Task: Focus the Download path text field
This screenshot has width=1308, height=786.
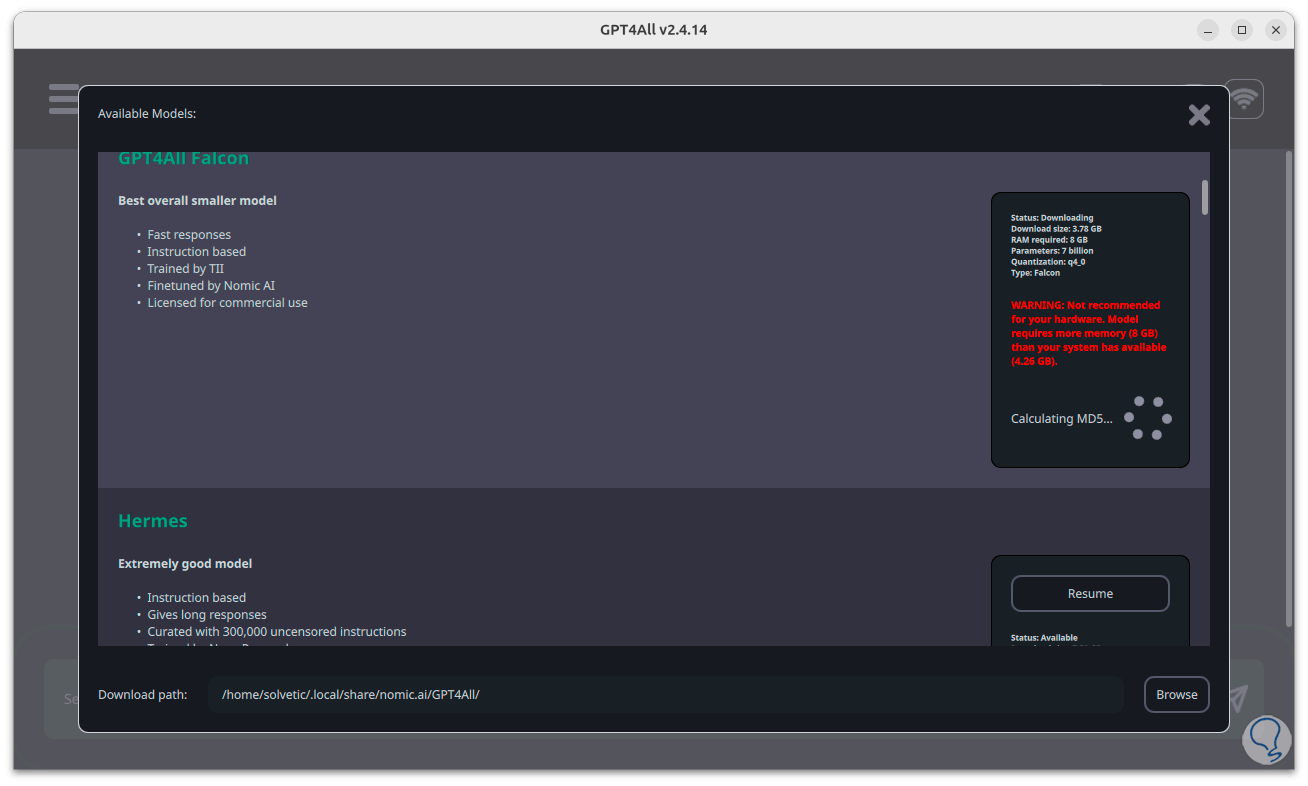Action: [x=665, y=695]
